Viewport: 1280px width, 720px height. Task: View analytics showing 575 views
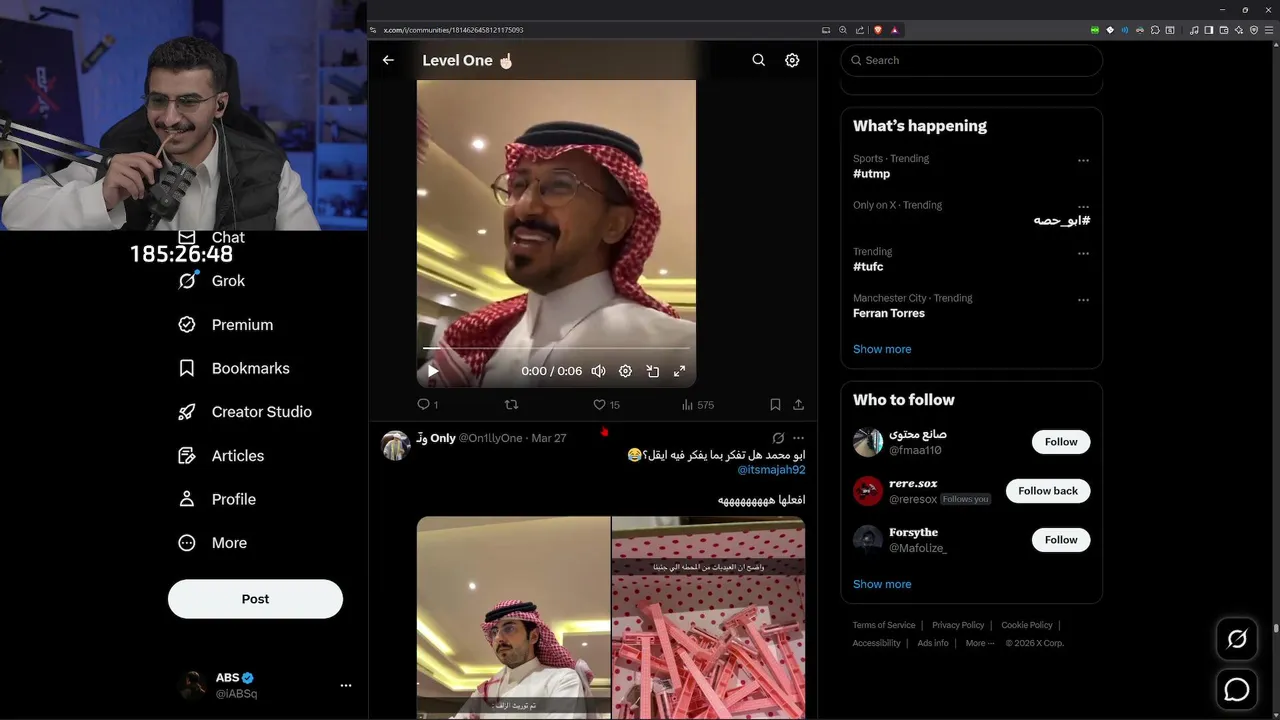point(697,405)
